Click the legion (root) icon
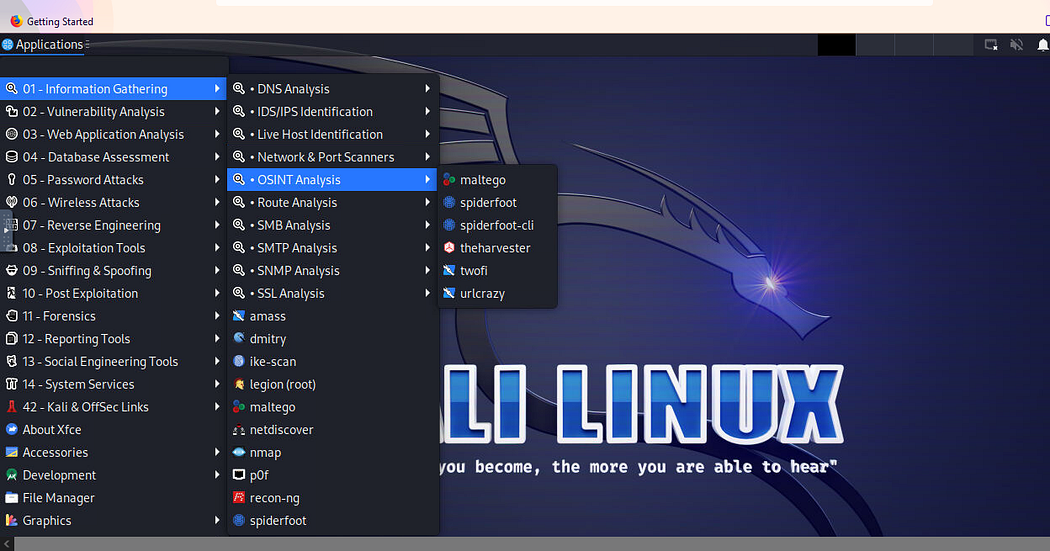The image size is (1050, 551). 239,384
